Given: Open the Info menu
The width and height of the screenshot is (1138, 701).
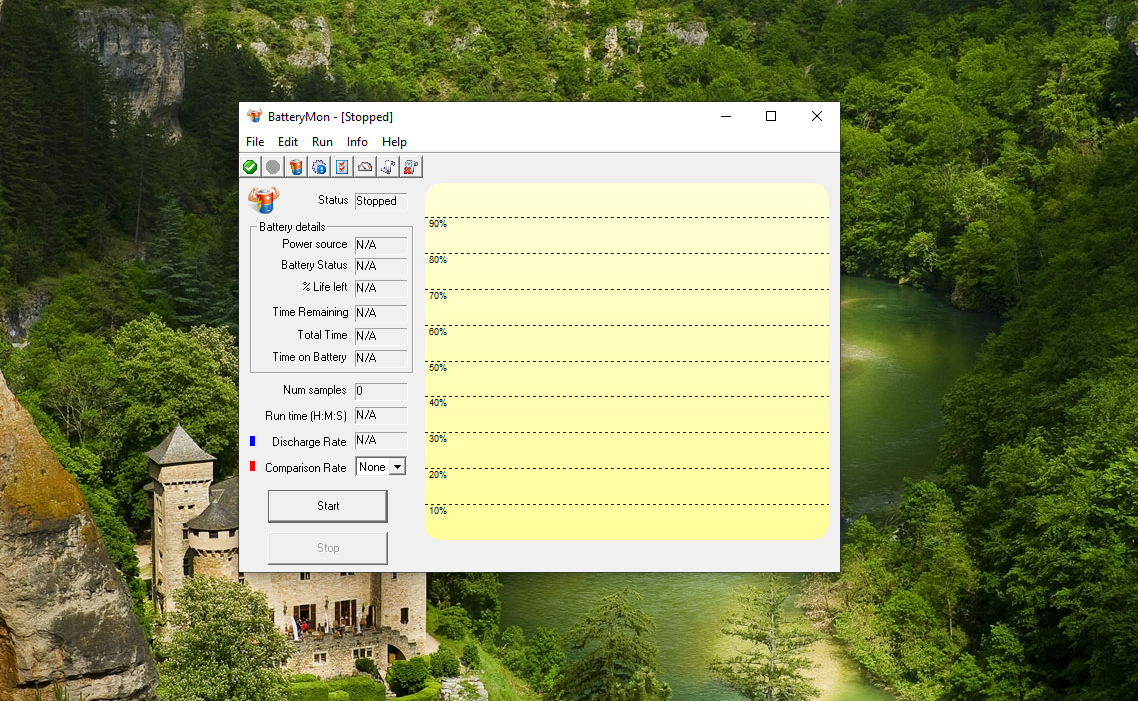Looking at the screenshot, I should (357, 142).
